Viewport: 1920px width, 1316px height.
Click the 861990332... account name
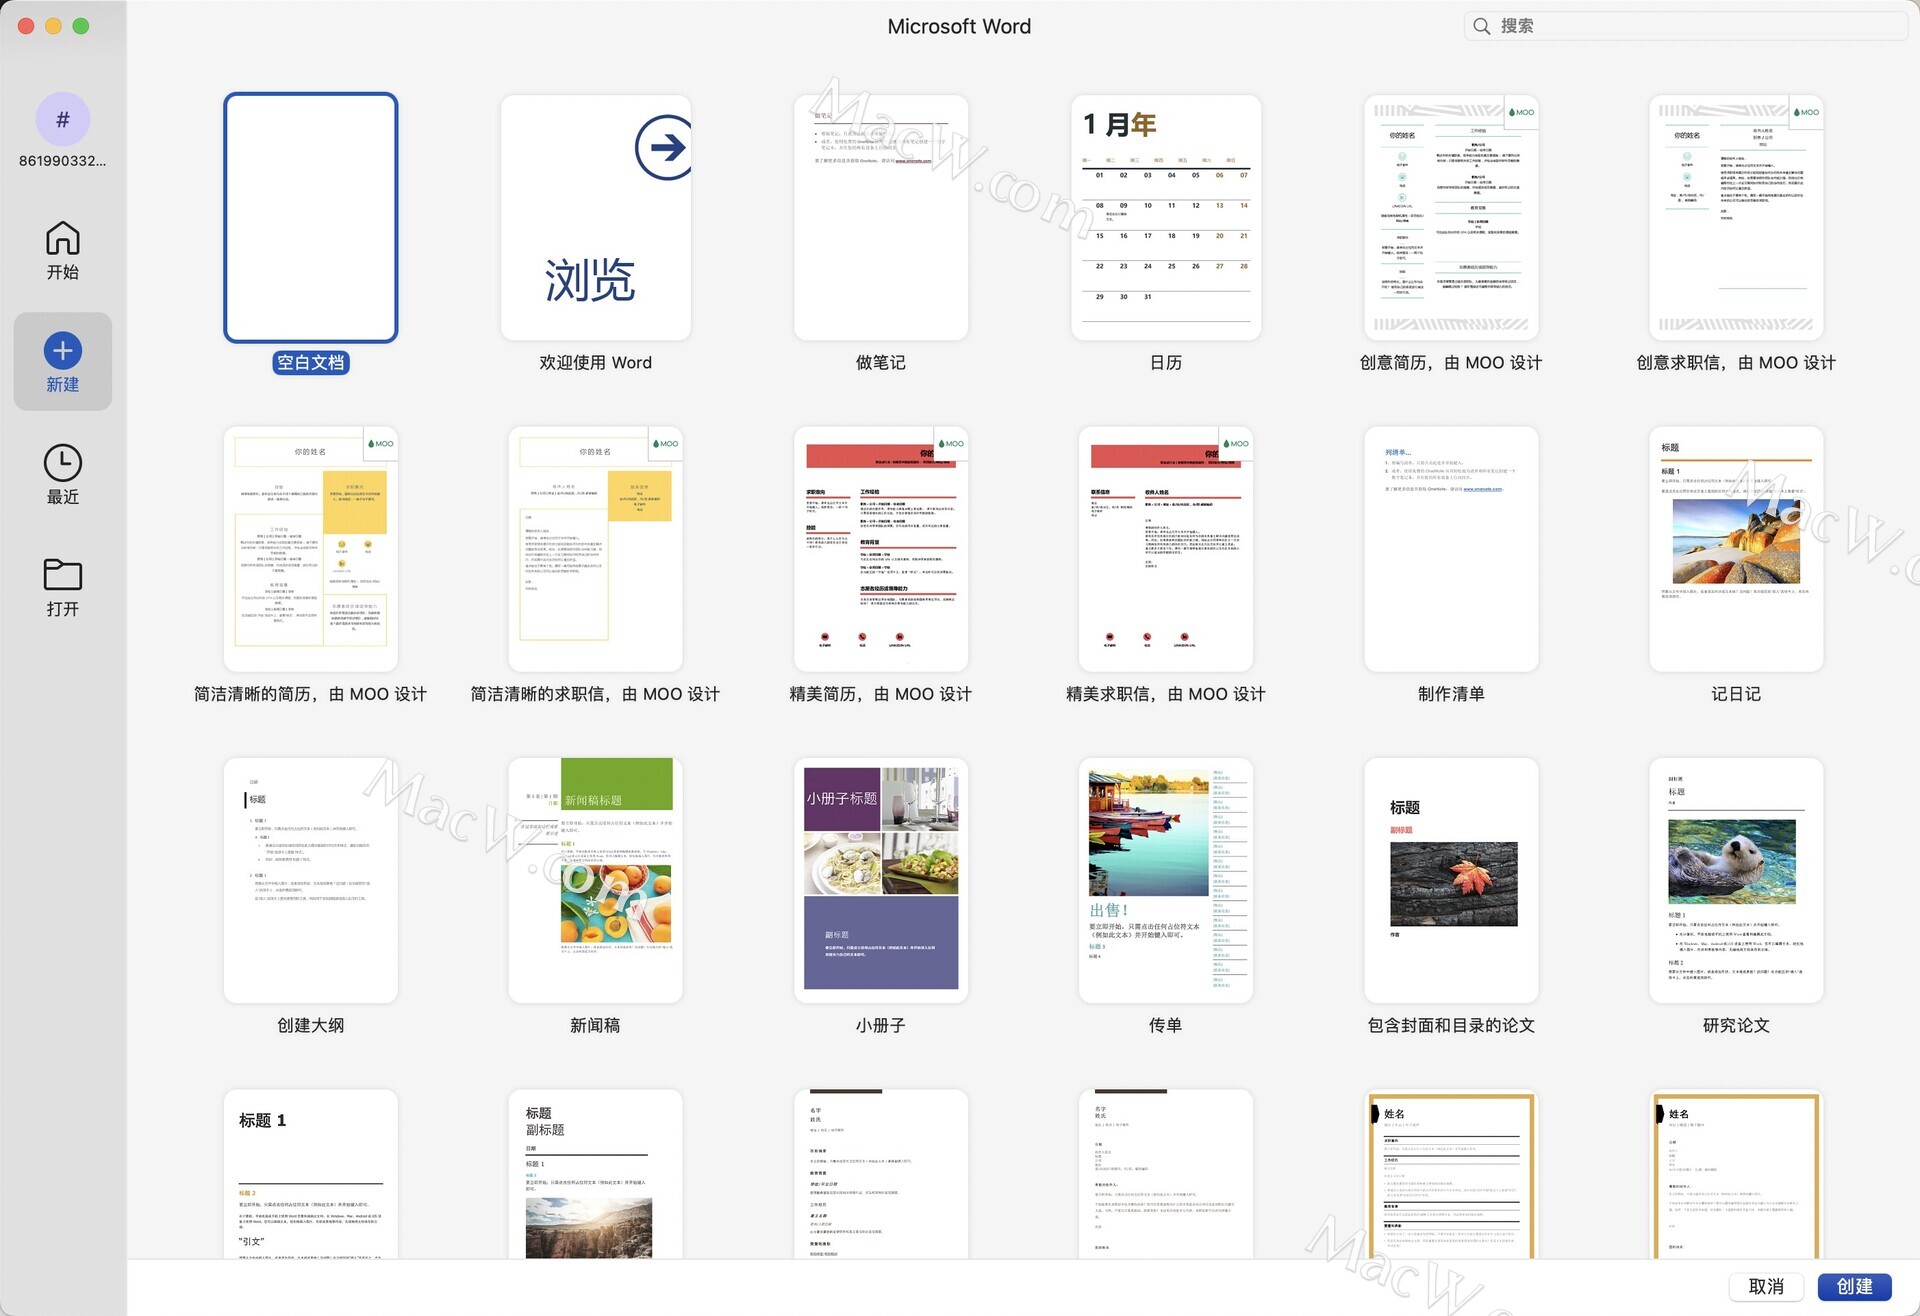click(62, 160)
